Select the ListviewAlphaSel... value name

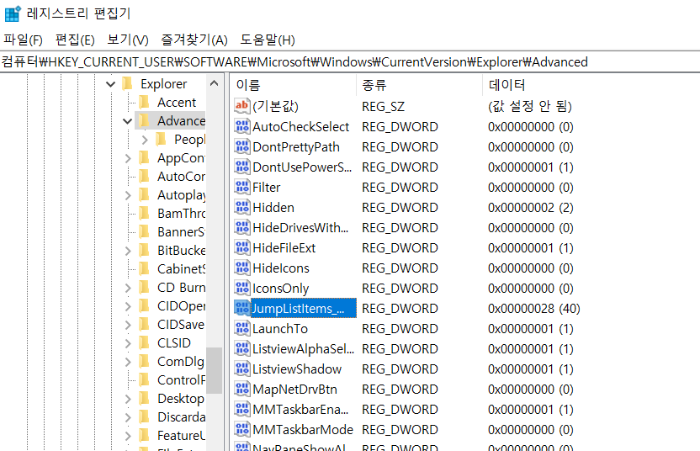pos(303,349)
